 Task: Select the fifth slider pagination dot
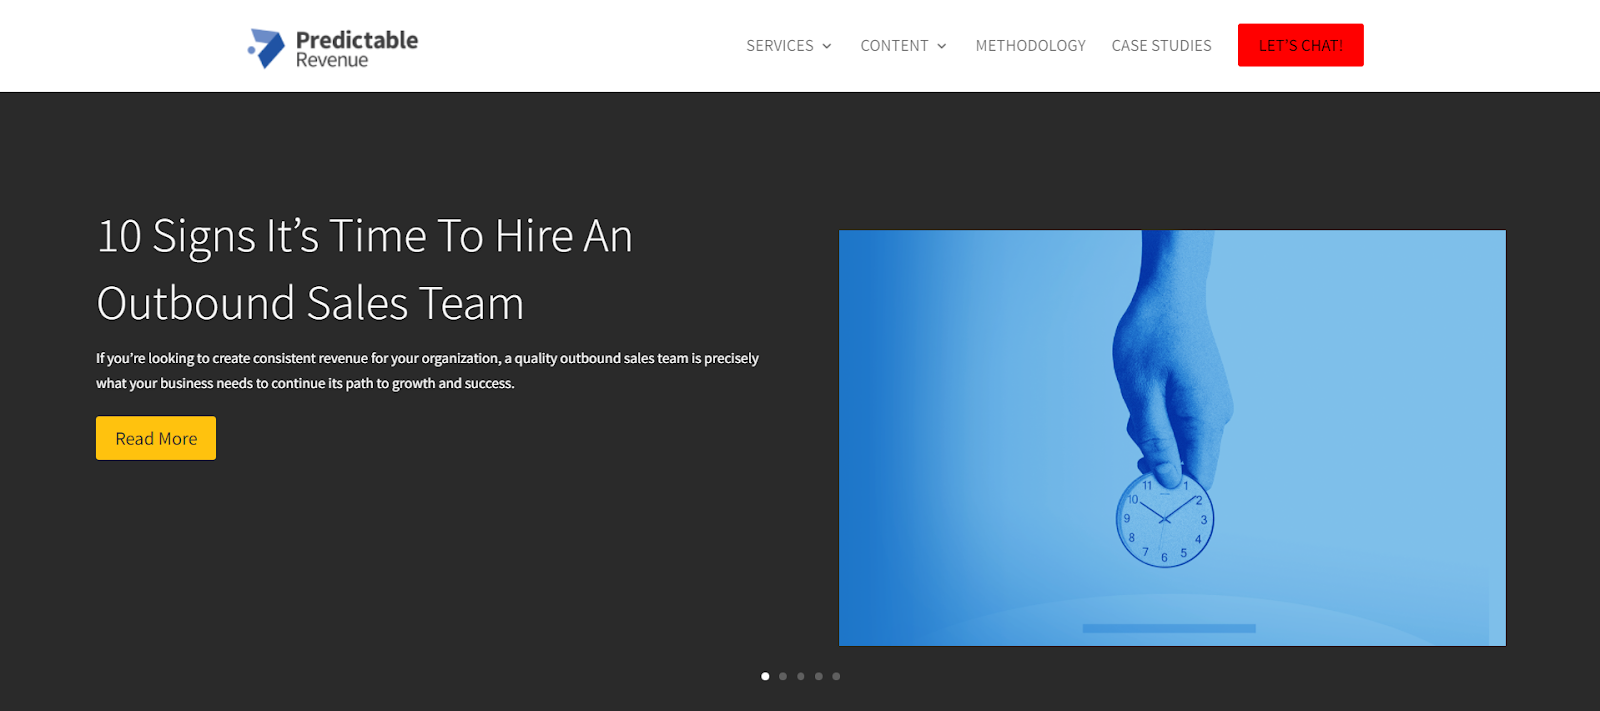(837, 676)
